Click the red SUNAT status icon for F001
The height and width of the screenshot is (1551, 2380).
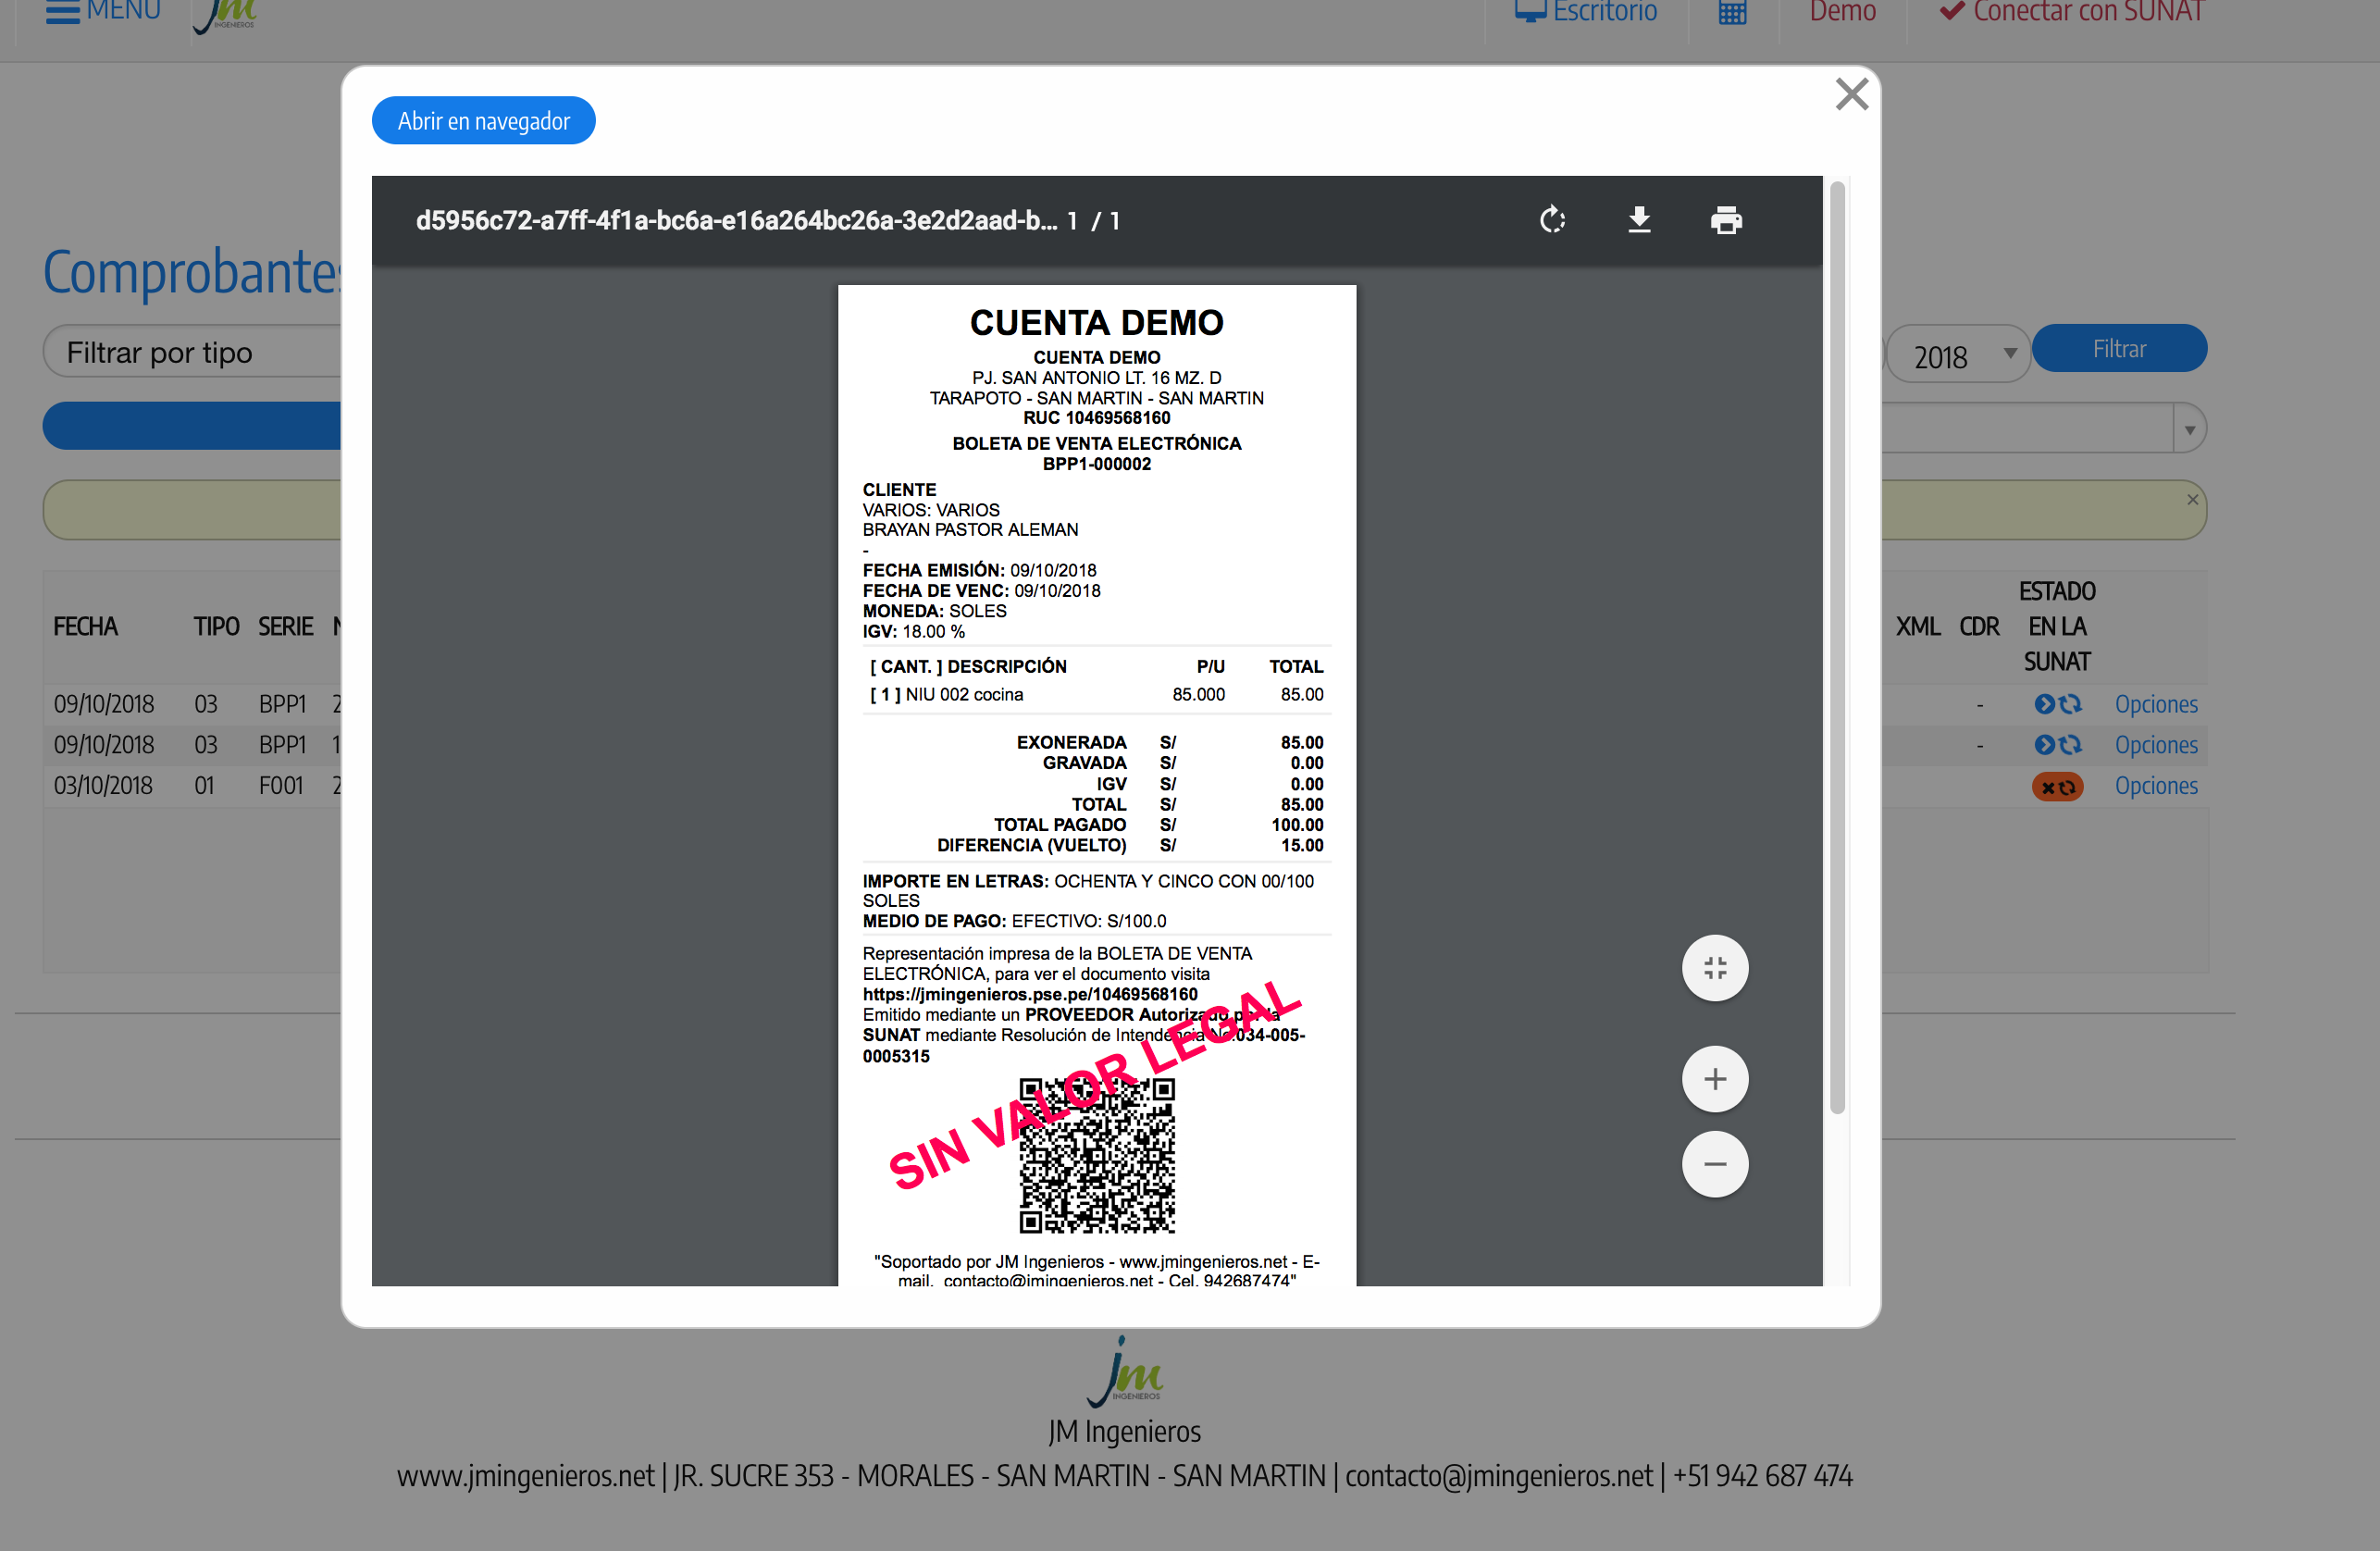coord(2056,787)
